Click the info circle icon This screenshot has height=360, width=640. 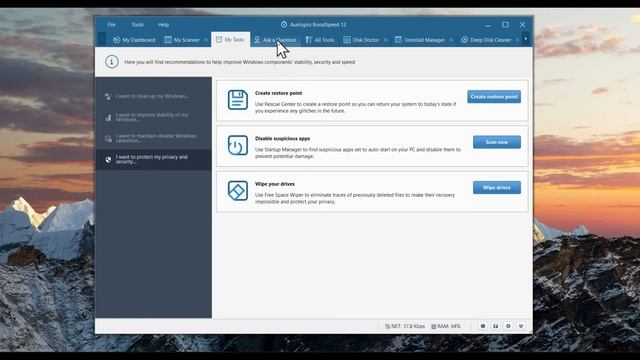pos(112,62)
